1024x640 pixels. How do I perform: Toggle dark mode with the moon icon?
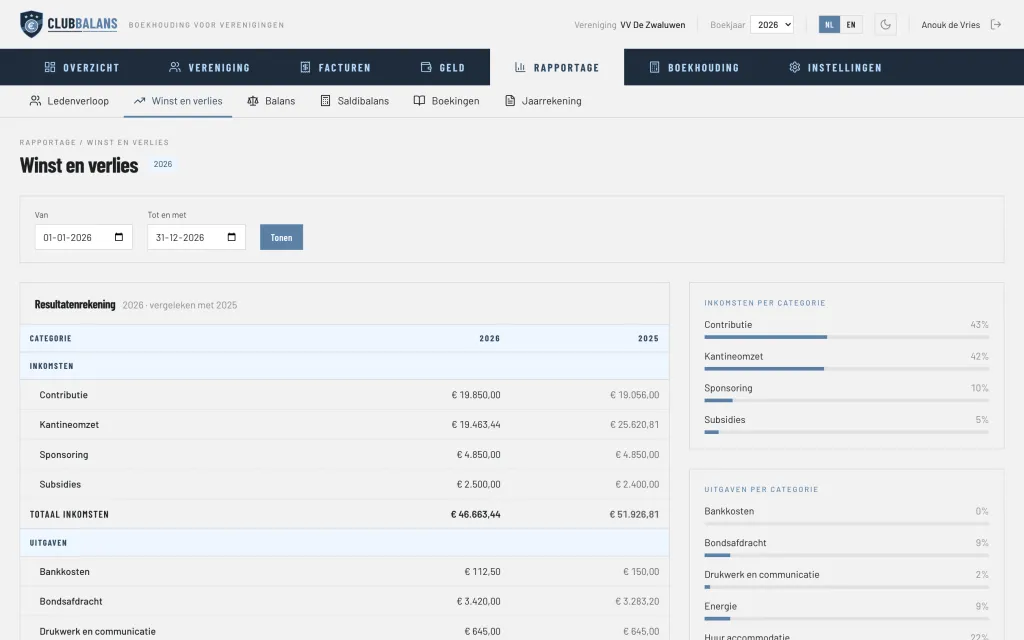pos(886,25)
